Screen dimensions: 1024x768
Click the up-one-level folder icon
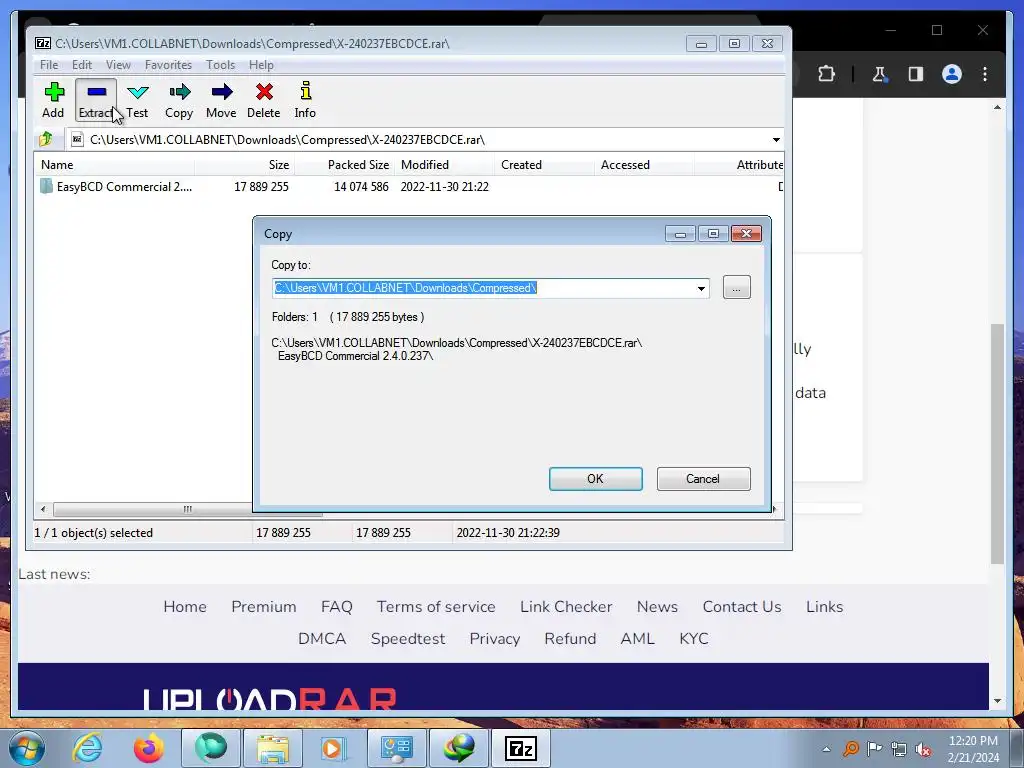46,139
